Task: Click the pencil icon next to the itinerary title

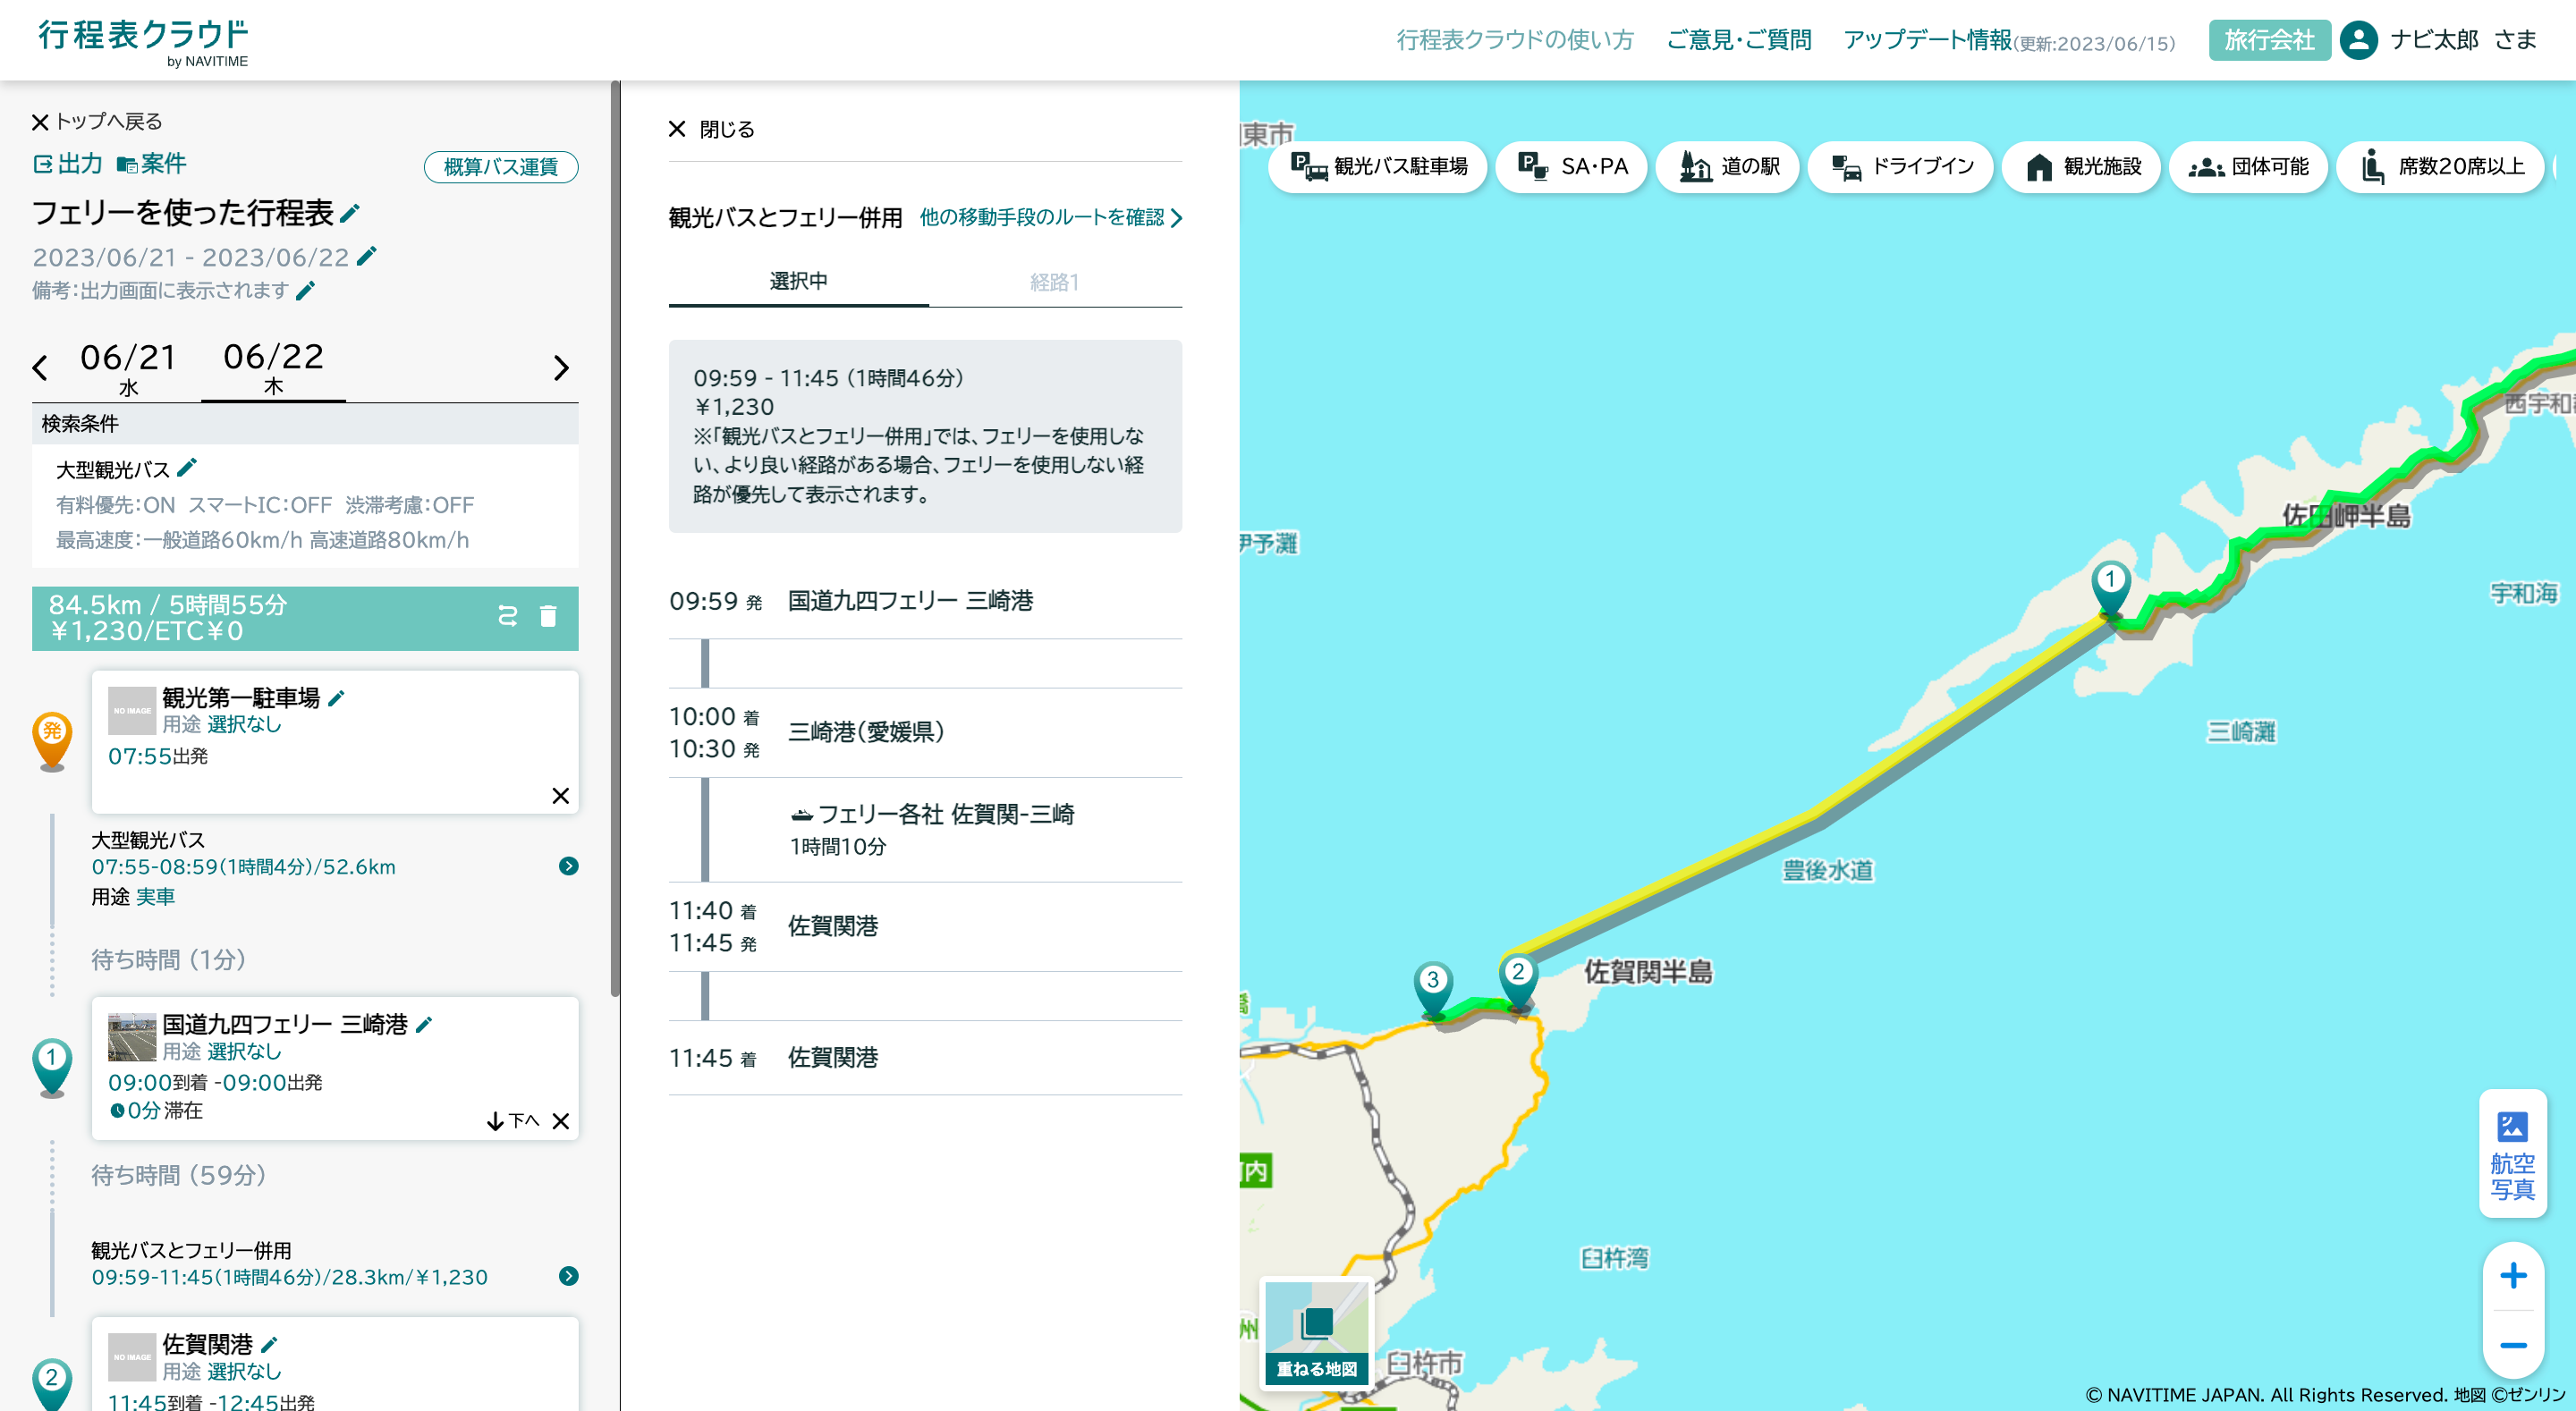Action: pos(350,214)
